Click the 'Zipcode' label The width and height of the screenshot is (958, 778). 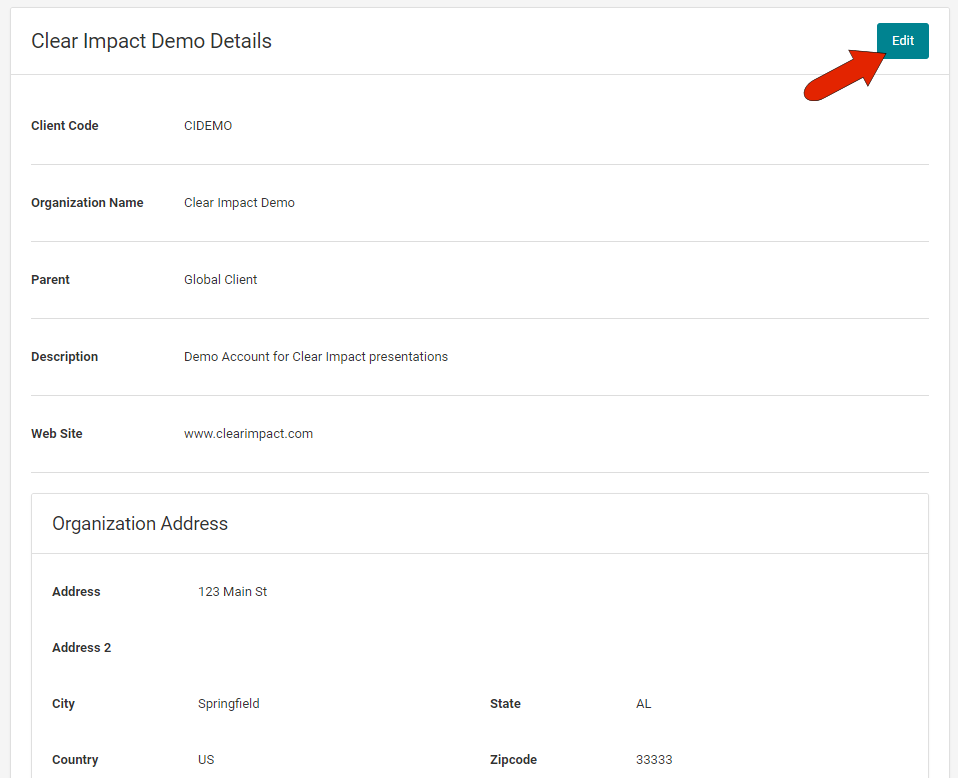(x=513, y=760)
